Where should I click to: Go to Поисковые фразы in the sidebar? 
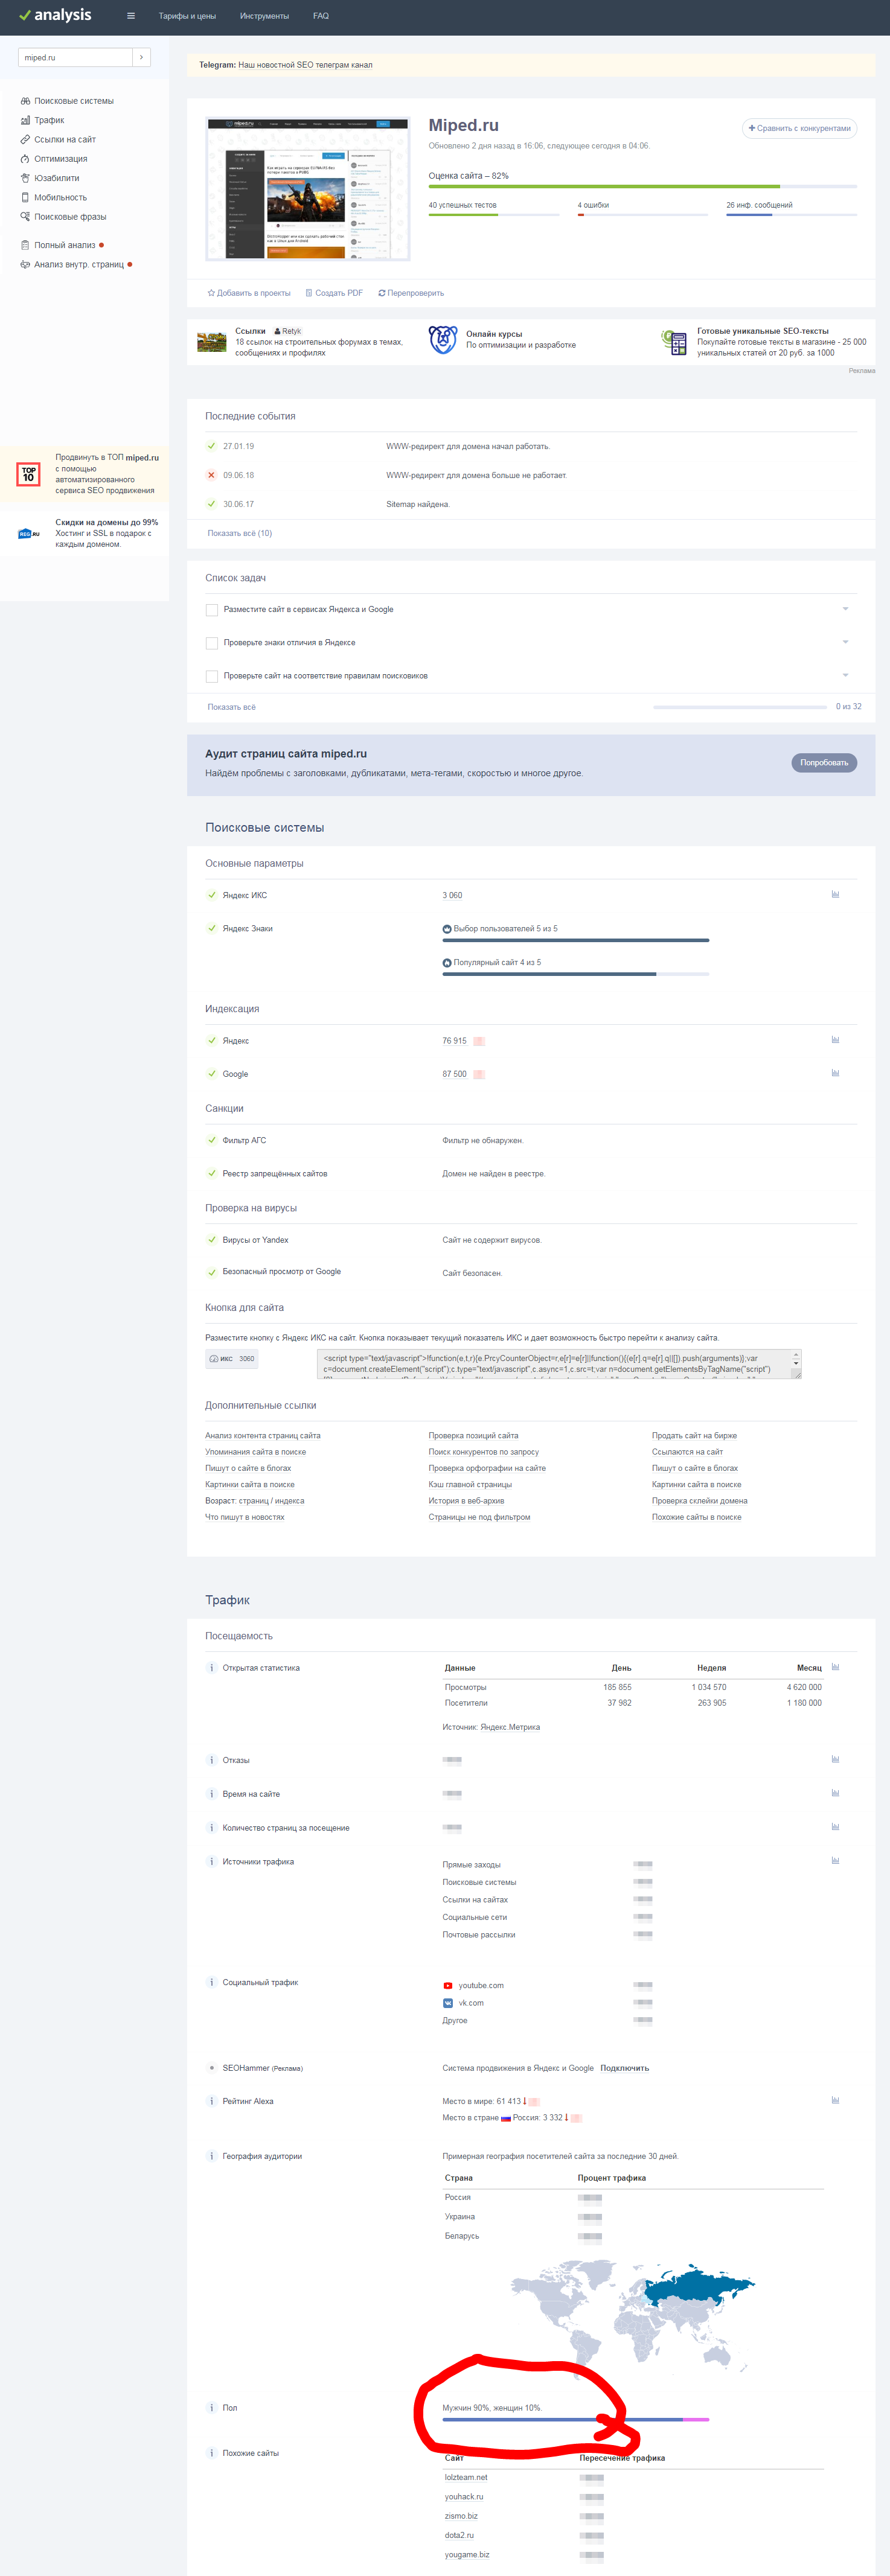(63, 217)
